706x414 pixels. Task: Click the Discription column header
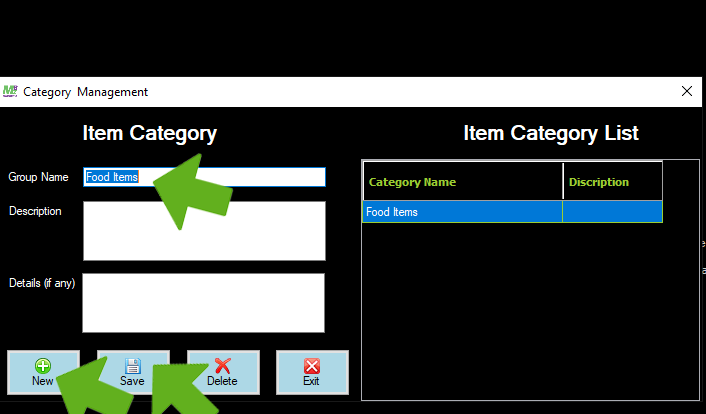point(612,182)
